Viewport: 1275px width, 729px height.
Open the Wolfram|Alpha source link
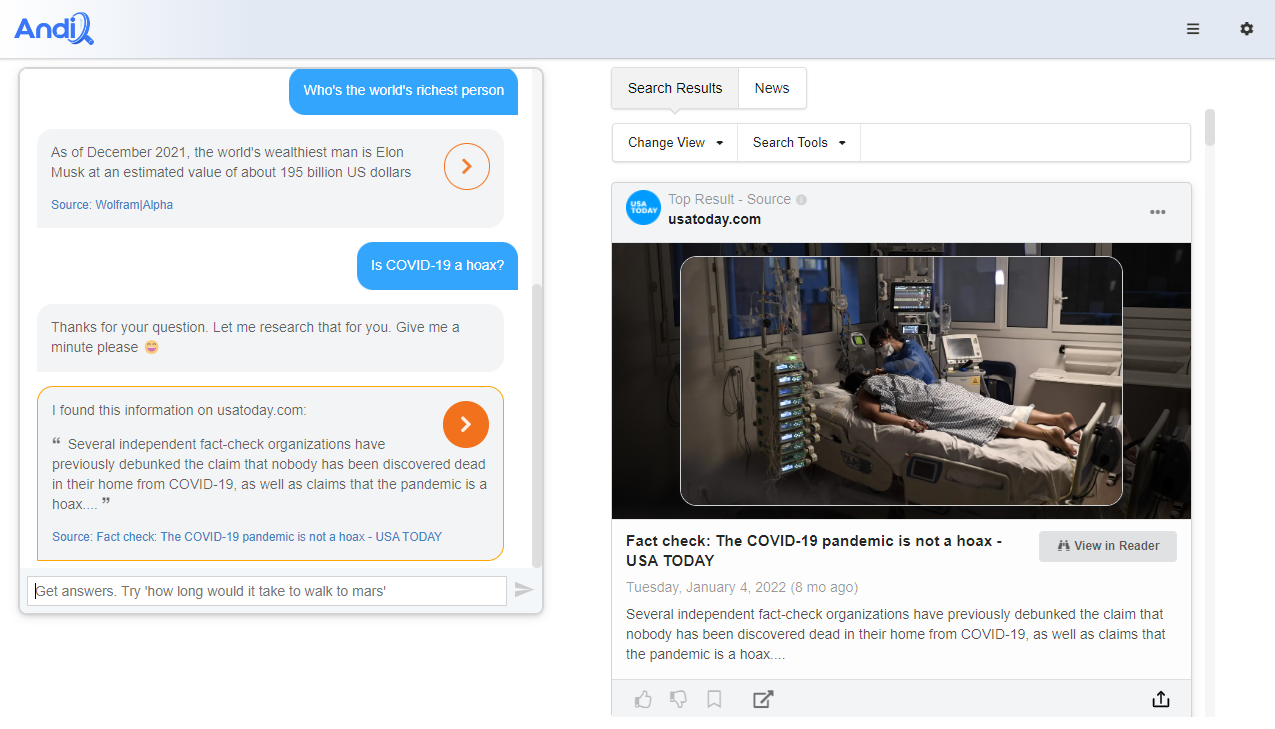pyautogui.click(x=112, y=205)
